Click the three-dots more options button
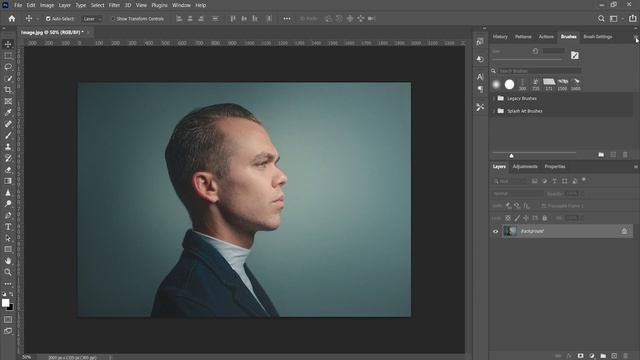The width and height of the screenshot is (640, 360). point(287,19)
